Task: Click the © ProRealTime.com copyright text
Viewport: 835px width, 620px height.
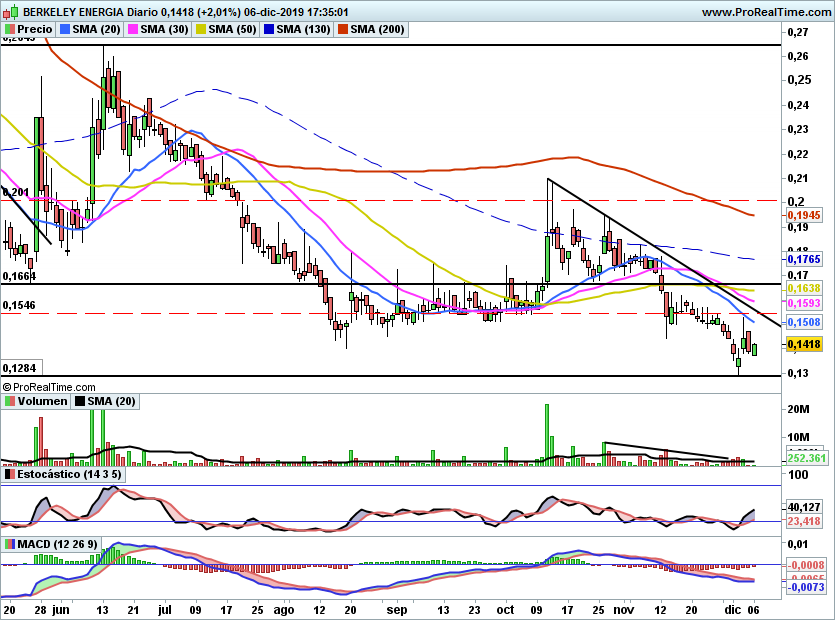Action: 49,387
